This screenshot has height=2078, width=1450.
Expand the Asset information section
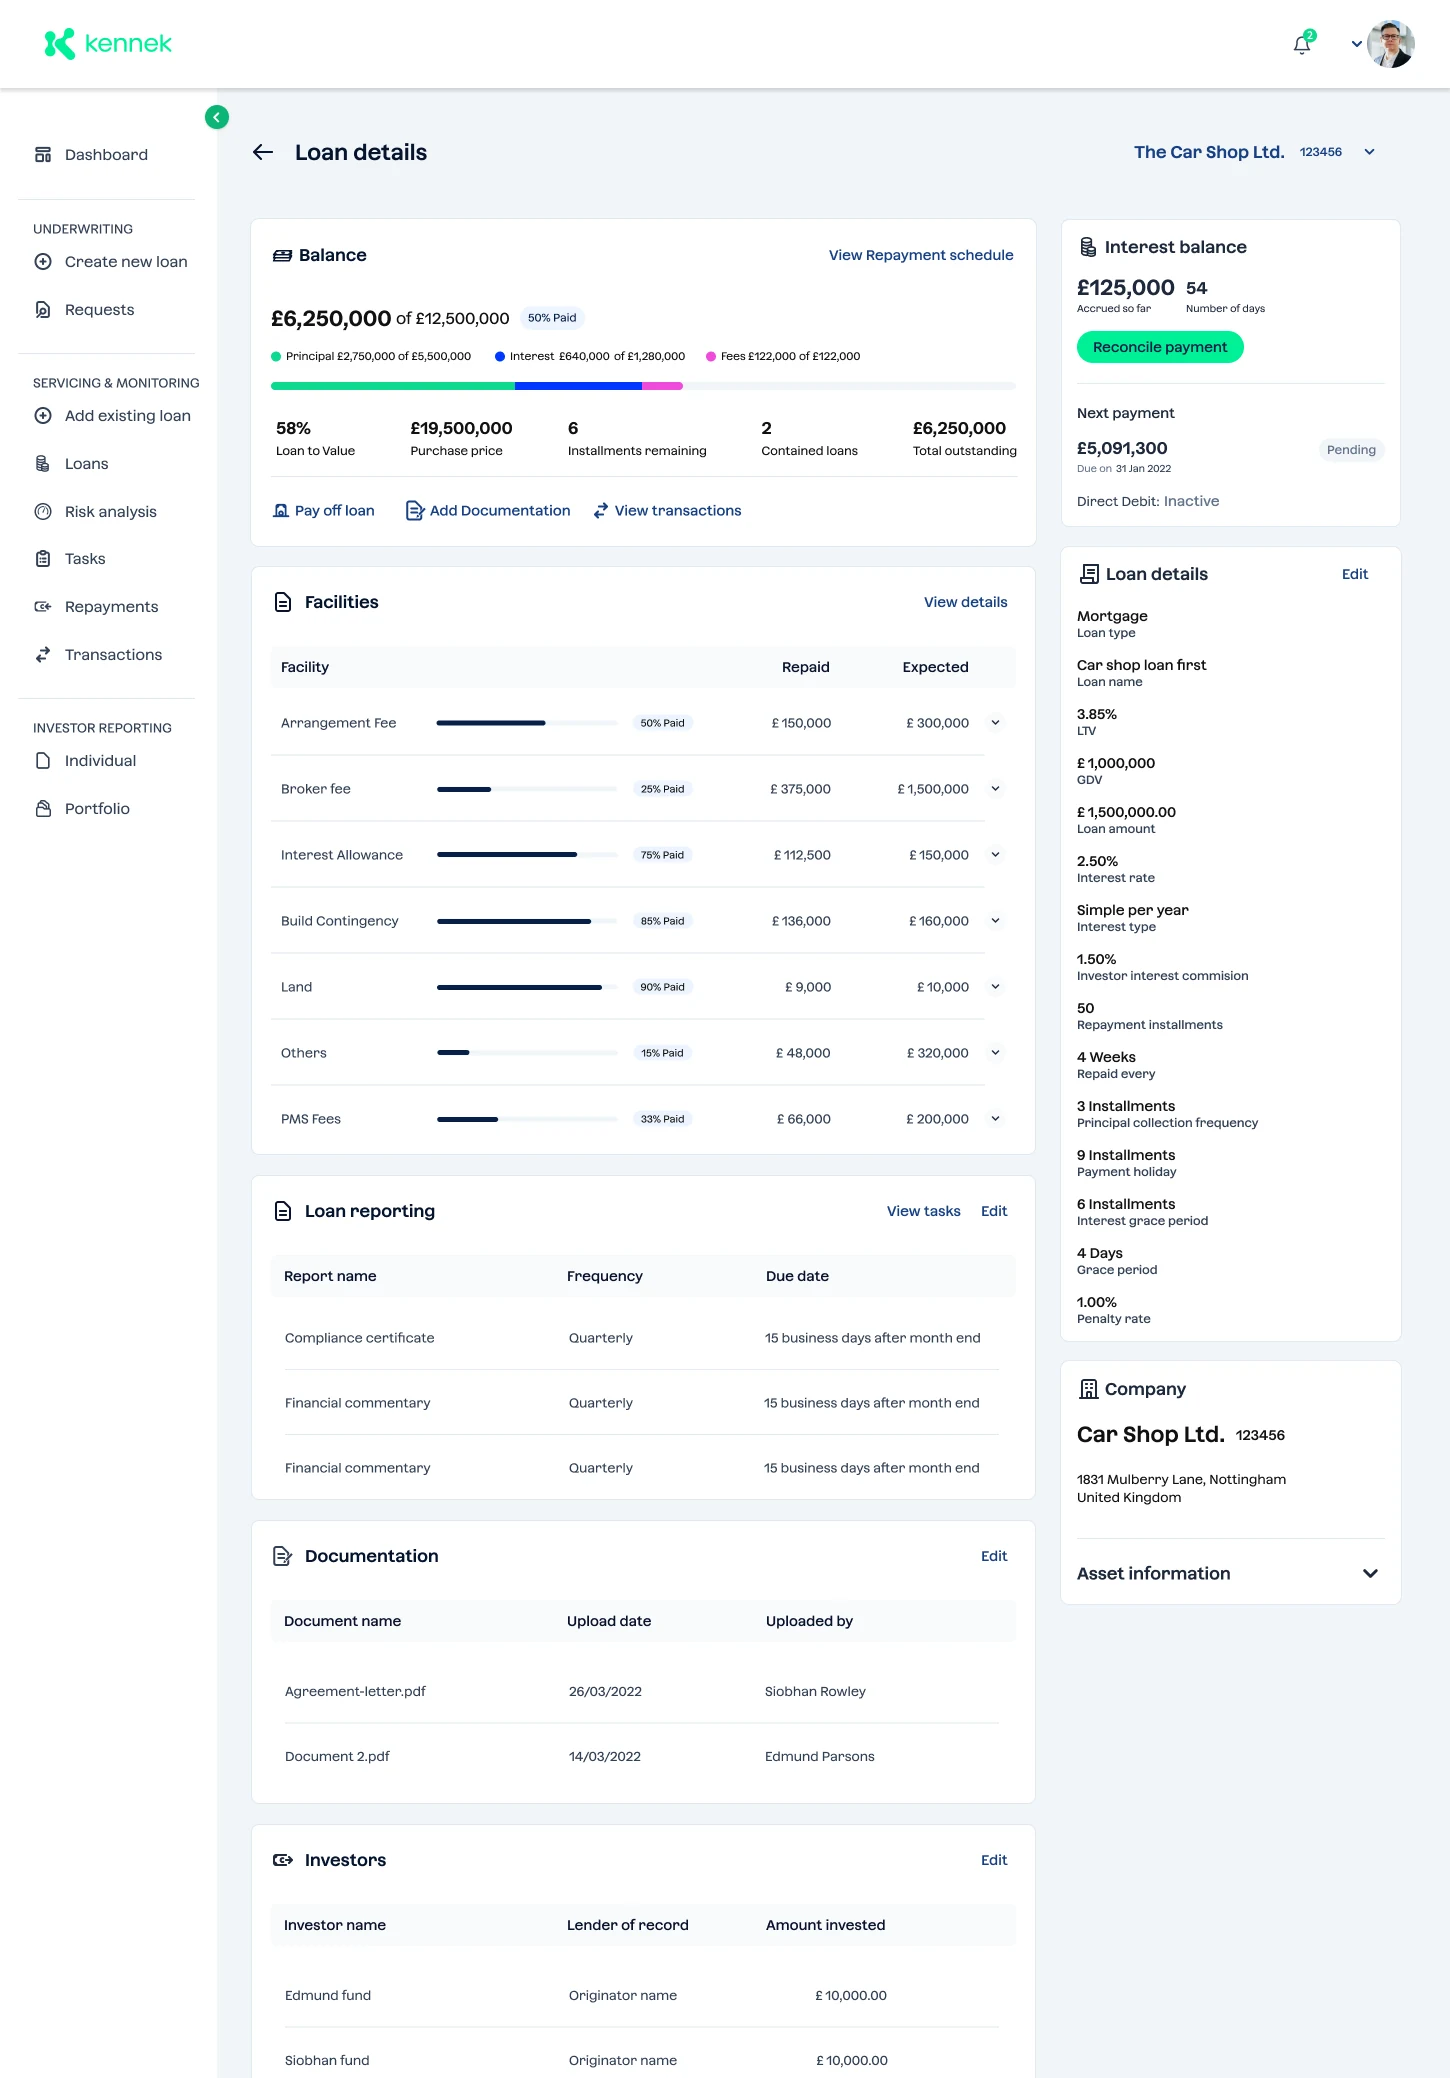(1370, 1573)
